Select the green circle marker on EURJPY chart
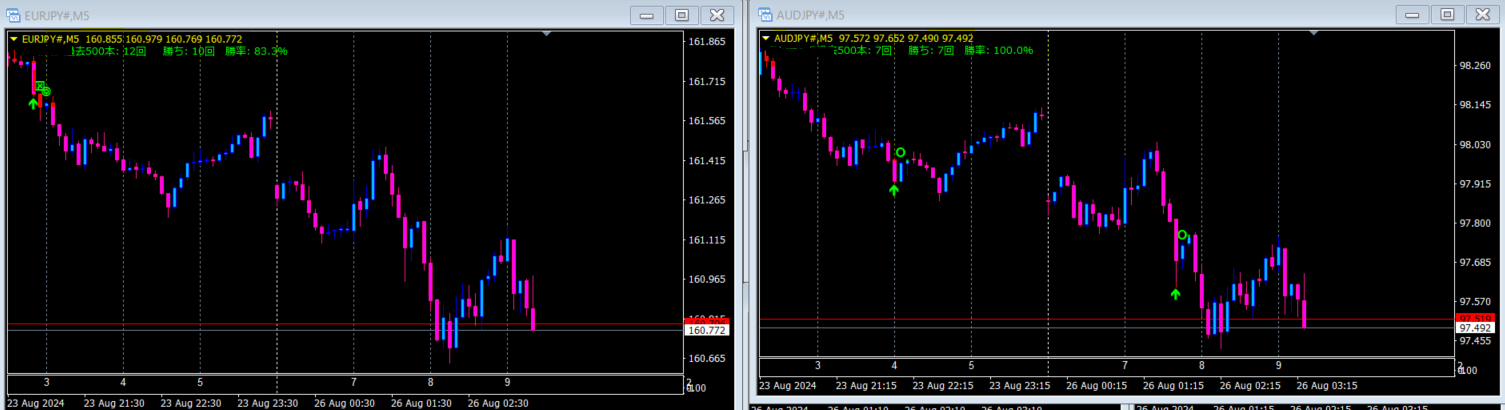This screenshot has width=1505, height=410. click(x=46, y=91)
